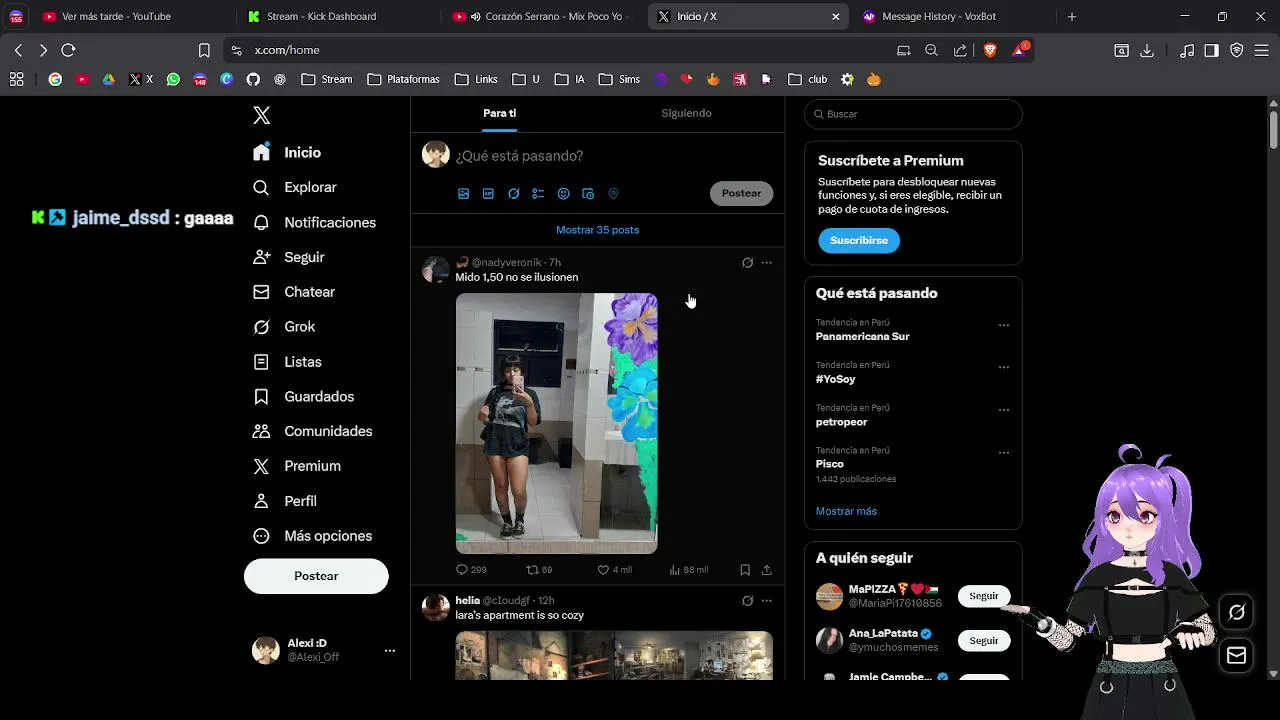Click the Buscar search field
Image resolution: width=1280 pixels, height=720 pixels.
(913, 114)
